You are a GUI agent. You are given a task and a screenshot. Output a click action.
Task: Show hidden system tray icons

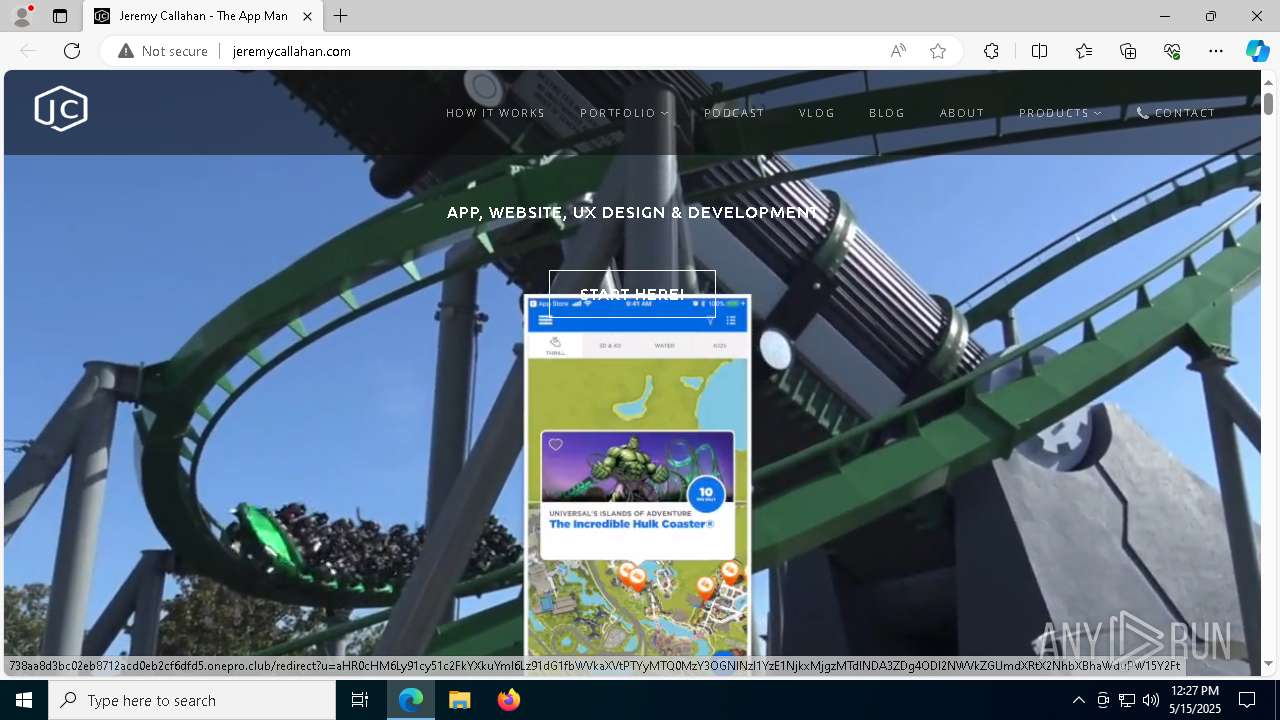tap(1078, 700)
